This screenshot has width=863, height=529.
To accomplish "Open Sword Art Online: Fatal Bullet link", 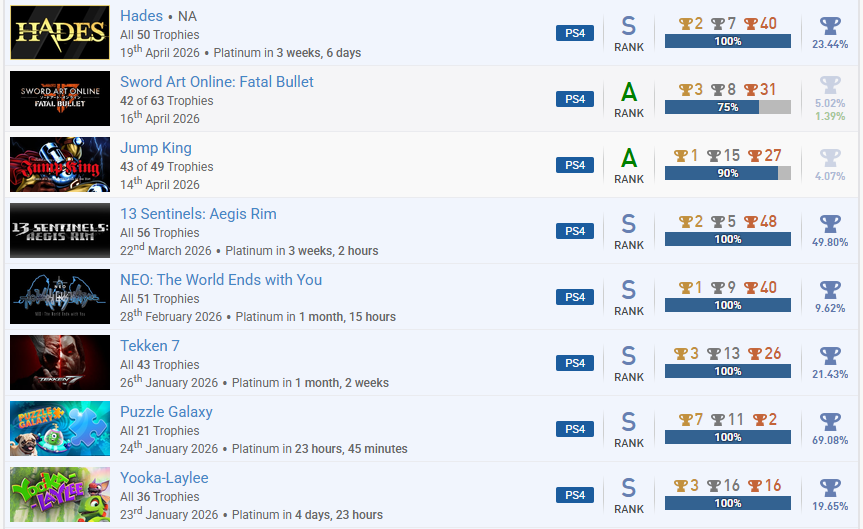I will tap(217, 82).
